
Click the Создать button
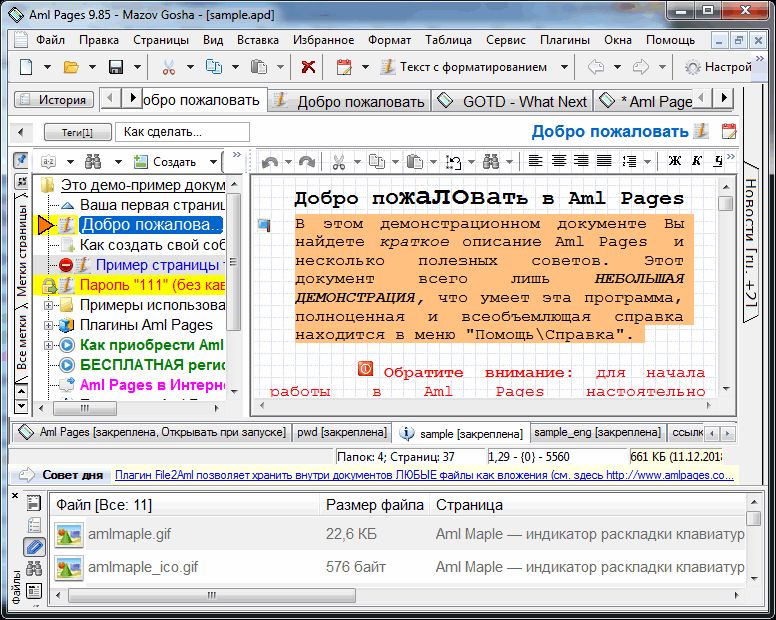(167, 162)
